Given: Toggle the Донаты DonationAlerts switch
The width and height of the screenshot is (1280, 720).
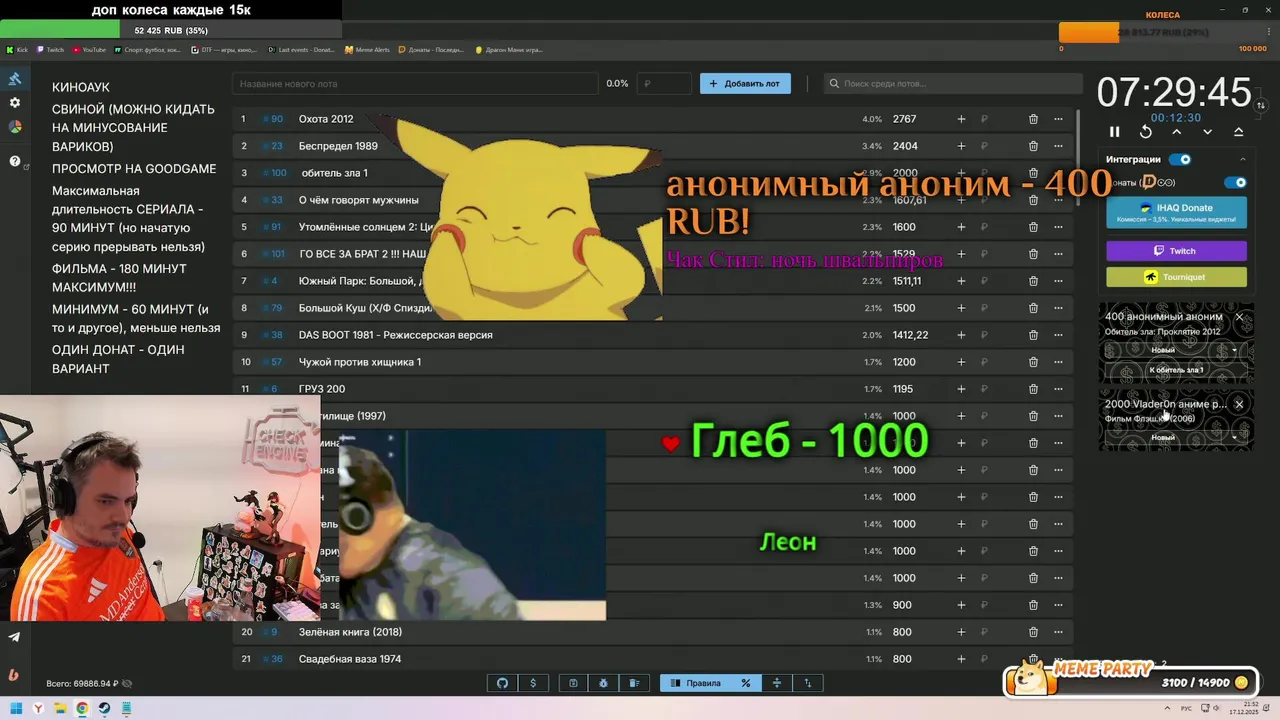Looking at the screenshot, I should (x=1236, y=183).
